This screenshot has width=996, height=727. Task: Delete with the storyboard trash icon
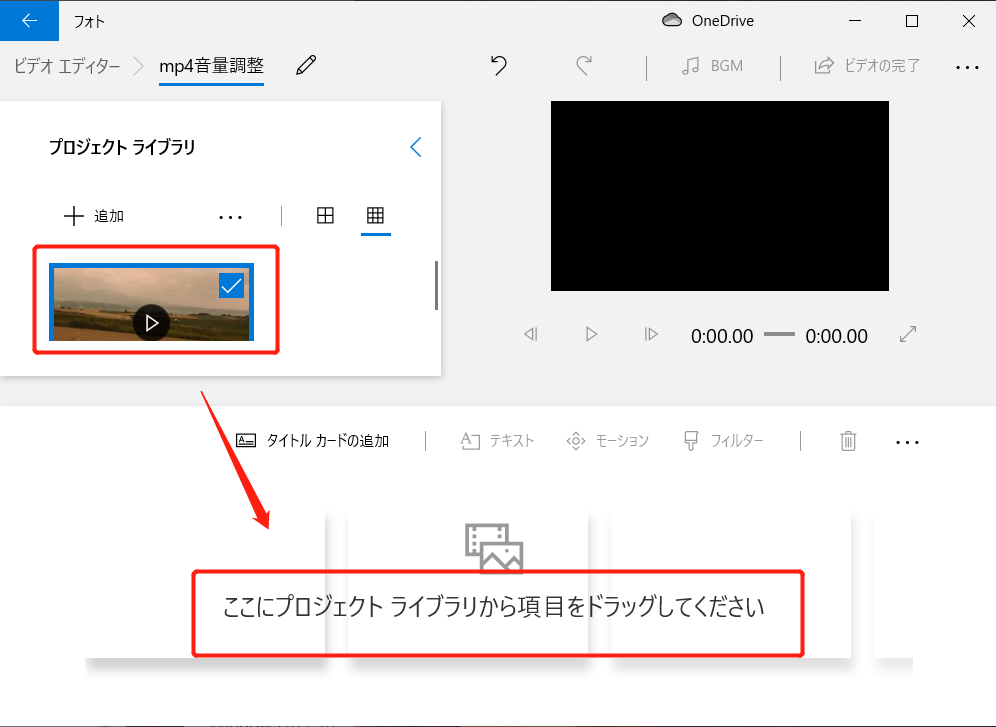tap(848, 441)
